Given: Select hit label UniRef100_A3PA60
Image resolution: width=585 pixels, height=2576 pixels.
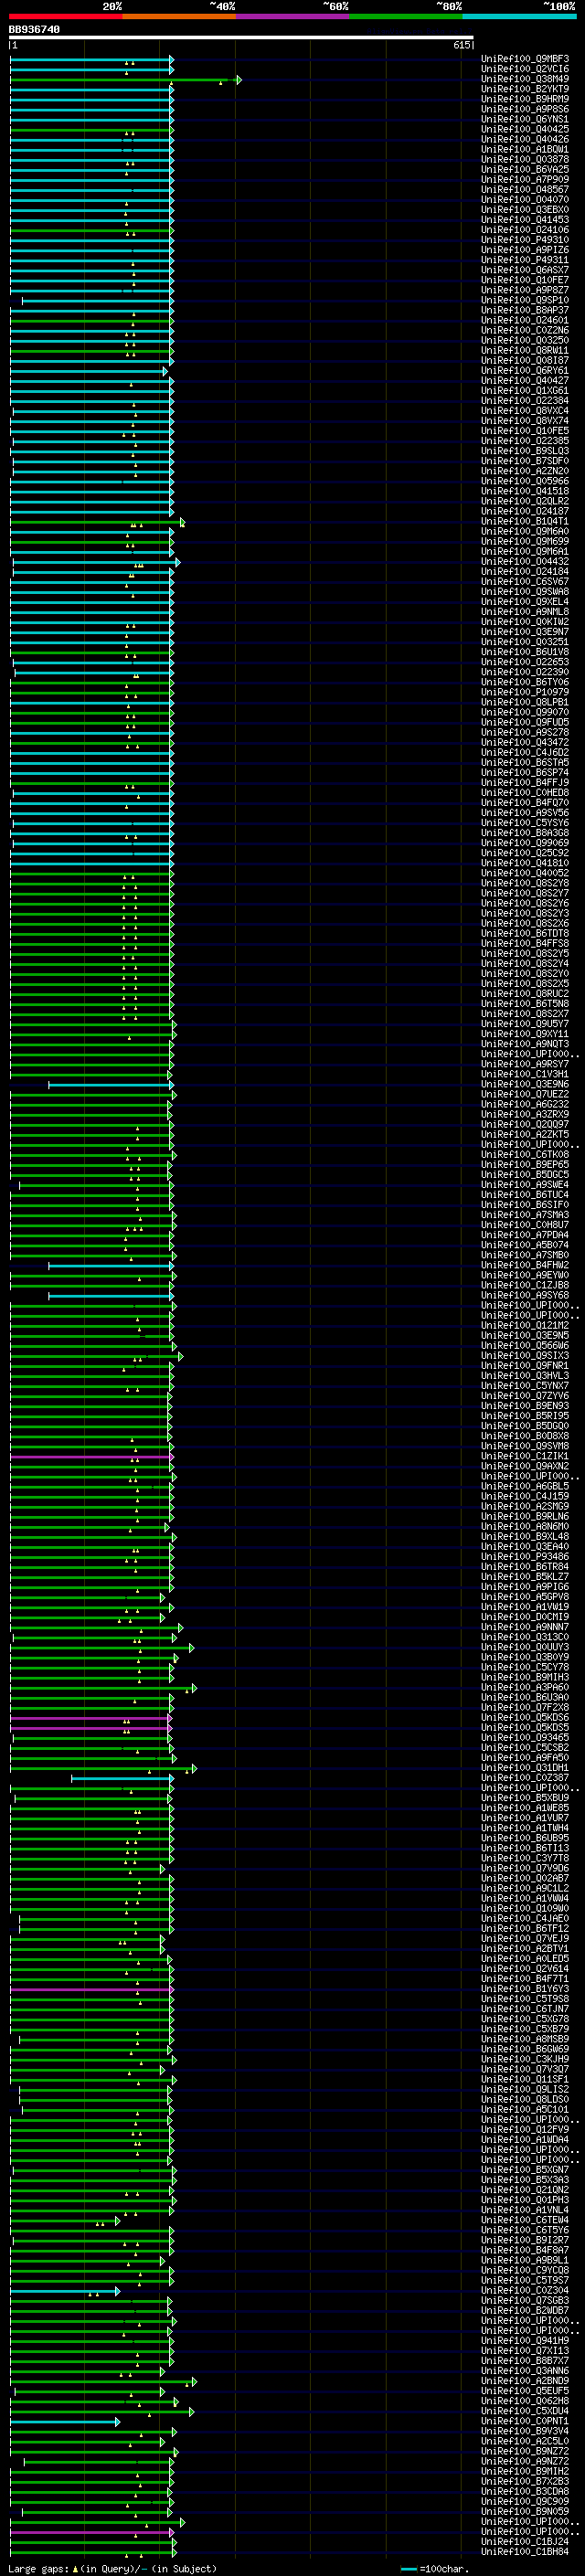Looking at the screenshot, I should tap(525, 1687).
